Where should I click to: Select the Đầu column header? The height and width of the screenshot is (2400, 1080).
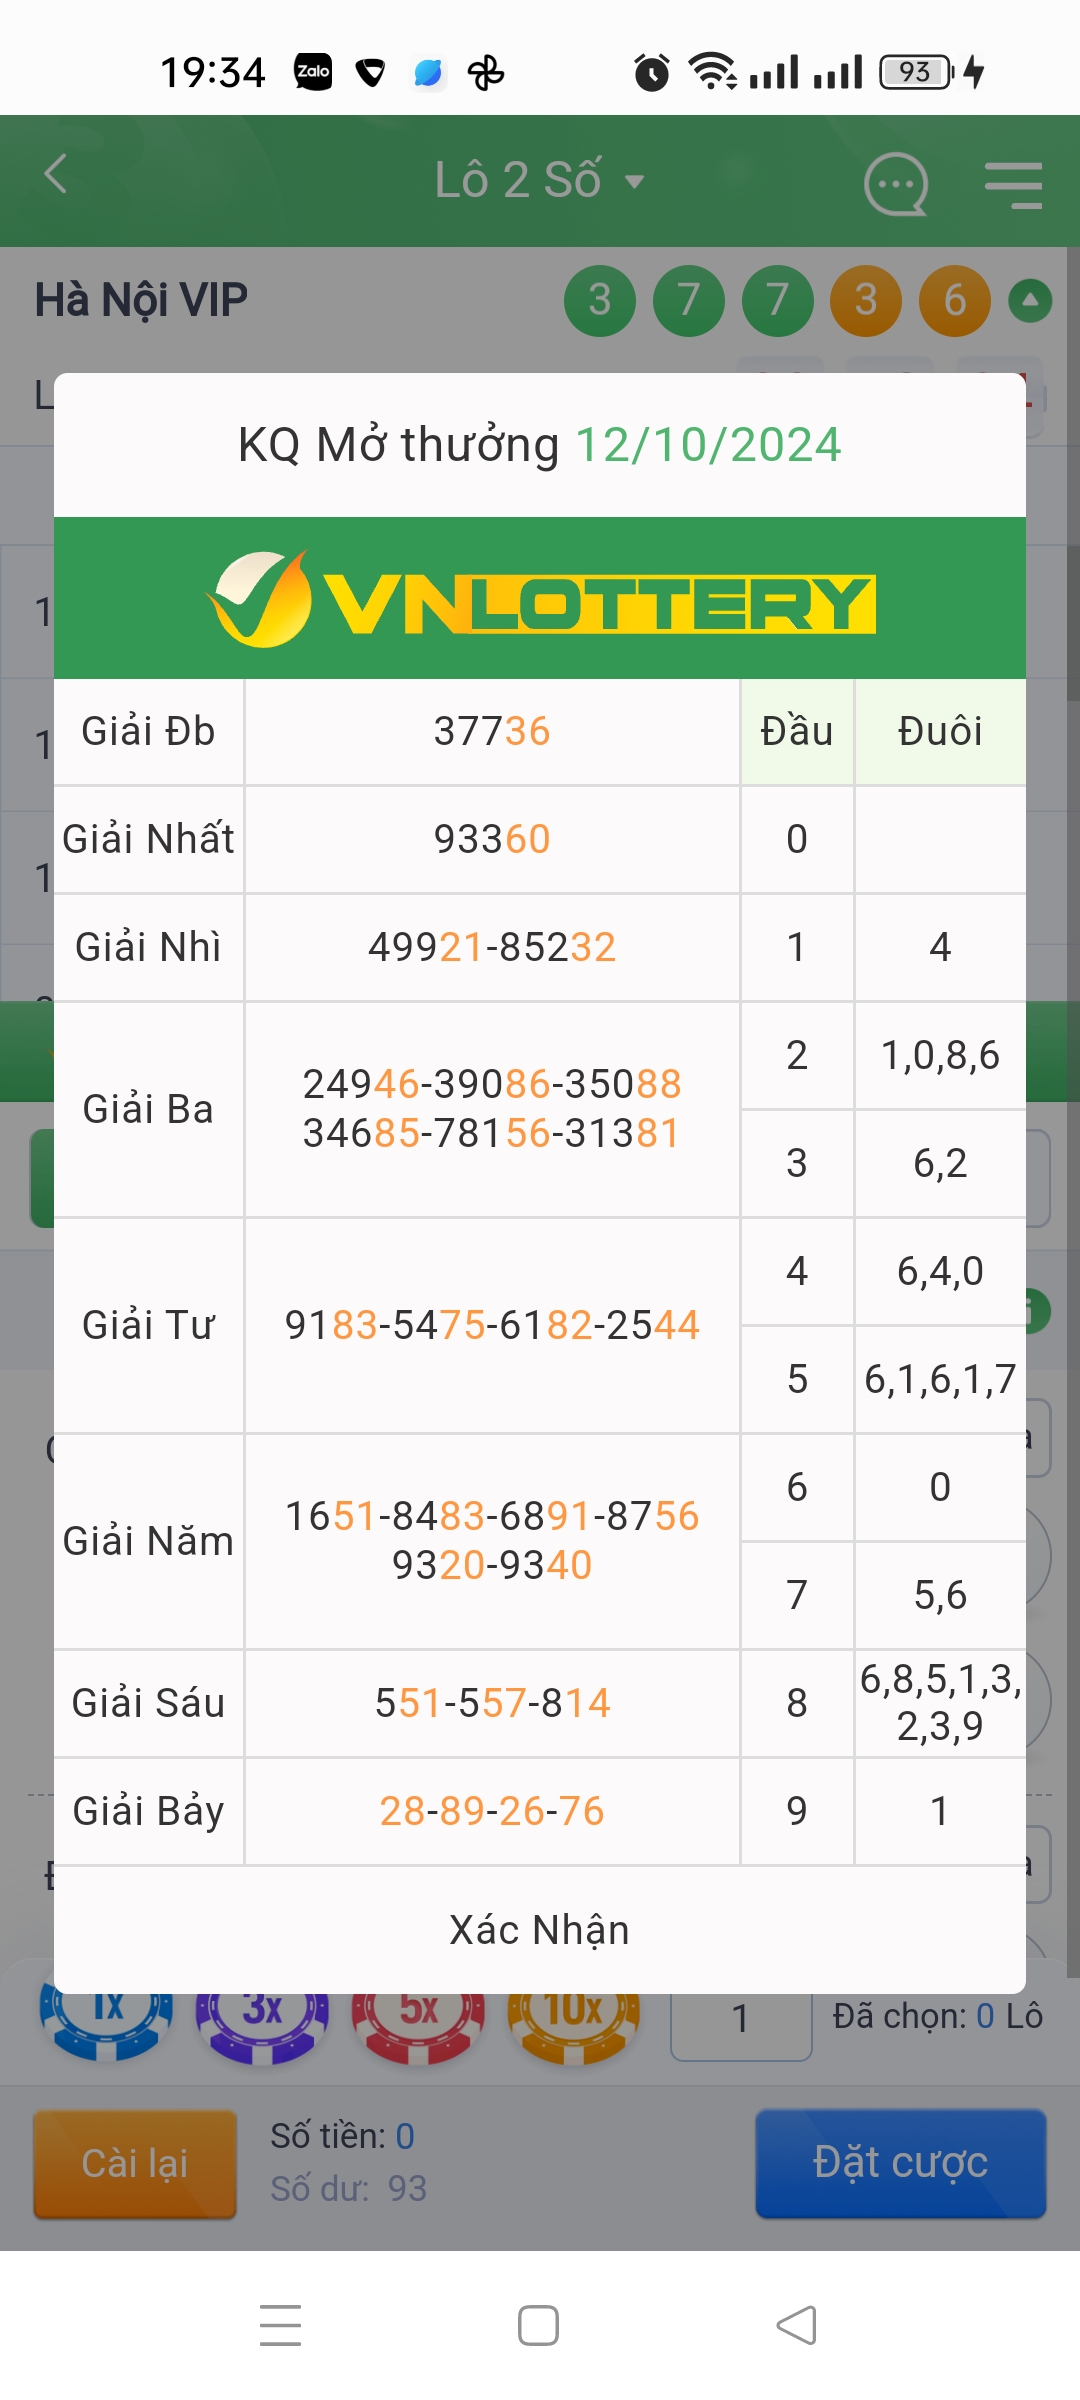pyautogui.click(x=797, y=732)
